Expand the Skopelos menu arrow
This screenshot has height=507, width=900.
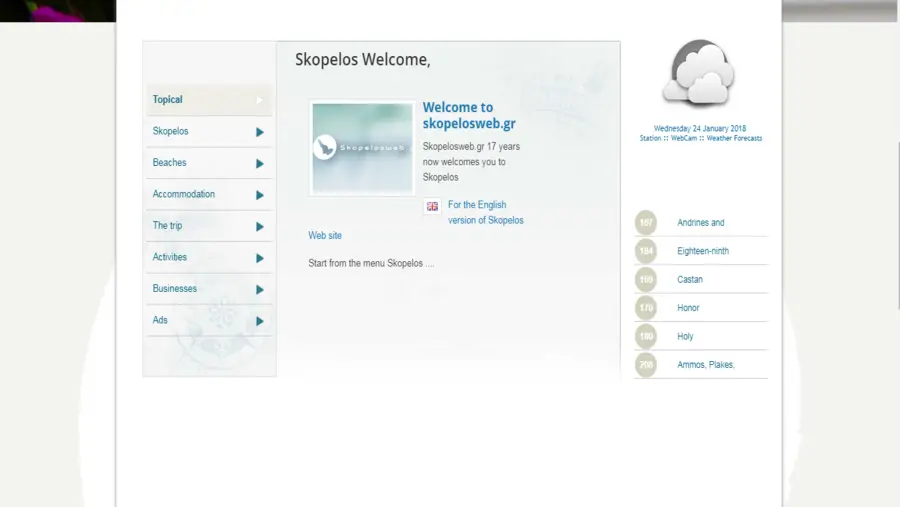click(x=260, y=132)
